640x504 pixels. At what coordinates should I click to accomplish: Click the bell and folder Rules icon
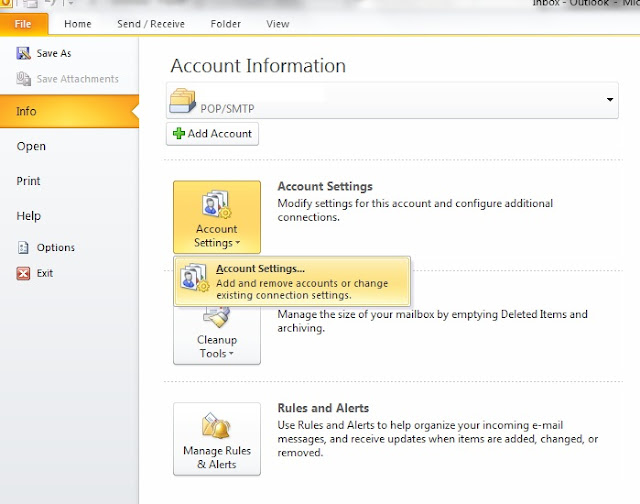pyautogui.click(x=216, y=426)
